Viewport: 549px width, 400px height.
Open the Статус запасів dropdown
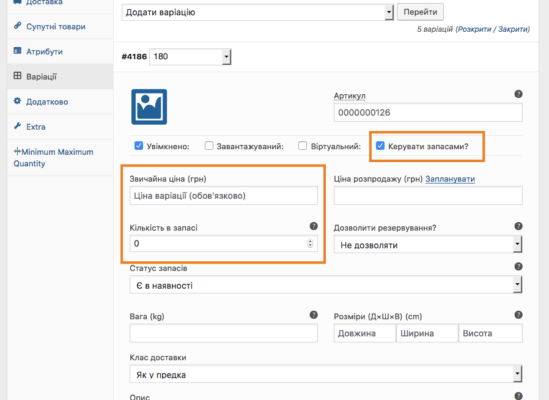pyautogui.click(x=326, y=285)
